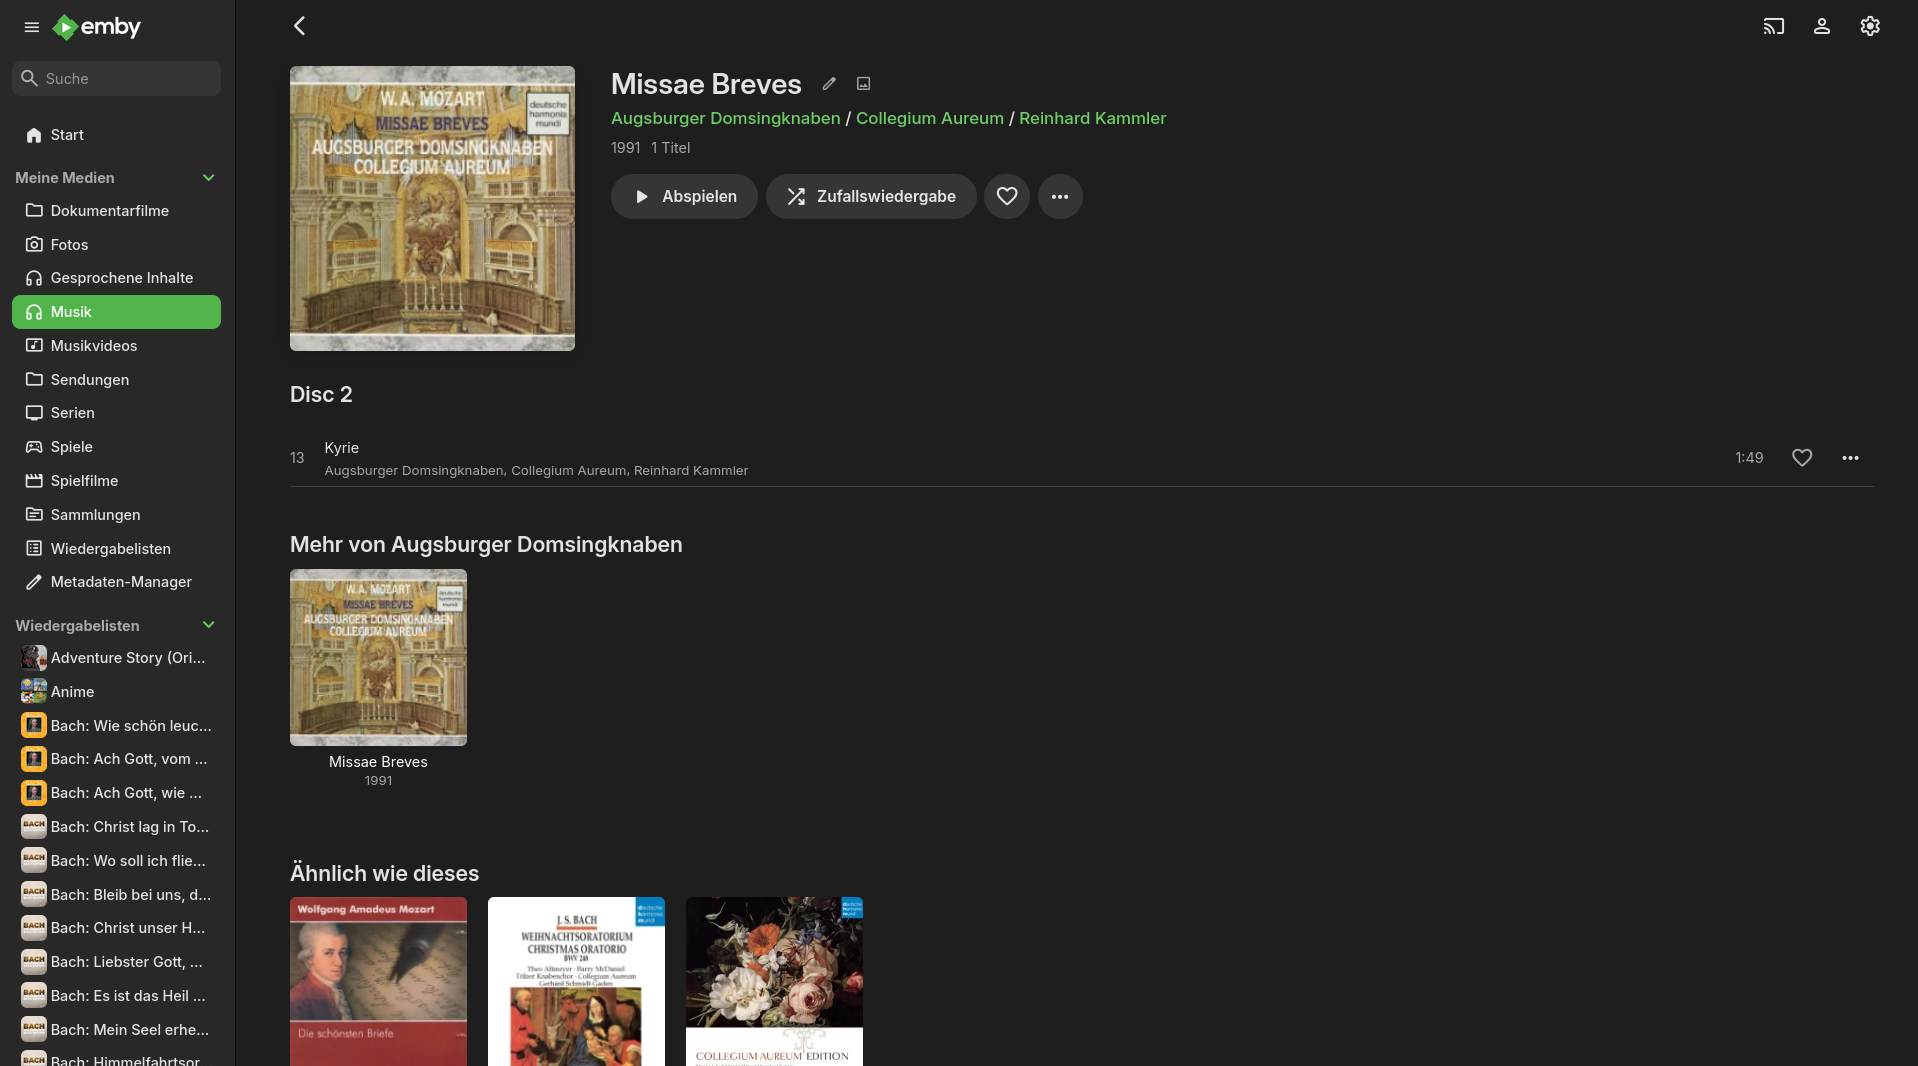This screenshot has height=1066, width=1918.
Task: Open the Collegium Aureum Edition cover
Action: (774, 981)
